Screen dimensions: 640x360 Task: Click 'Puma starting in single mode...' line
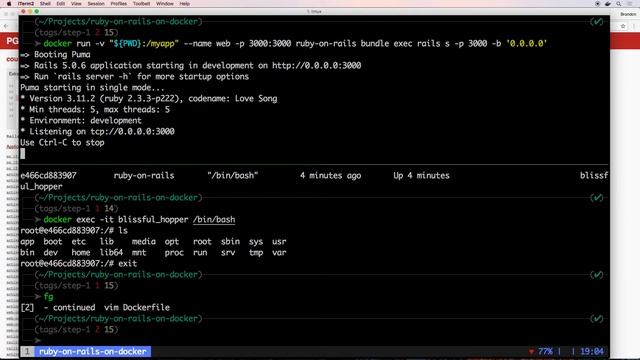(x=92, y=88)
